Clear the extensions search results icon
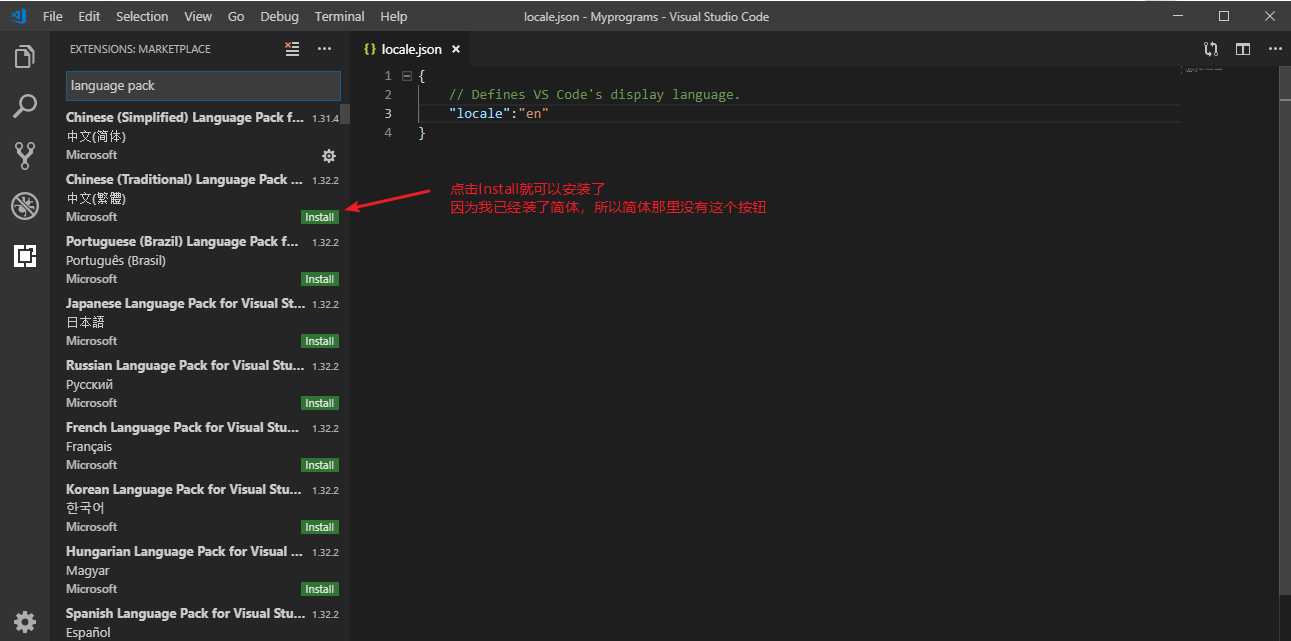 292,48
